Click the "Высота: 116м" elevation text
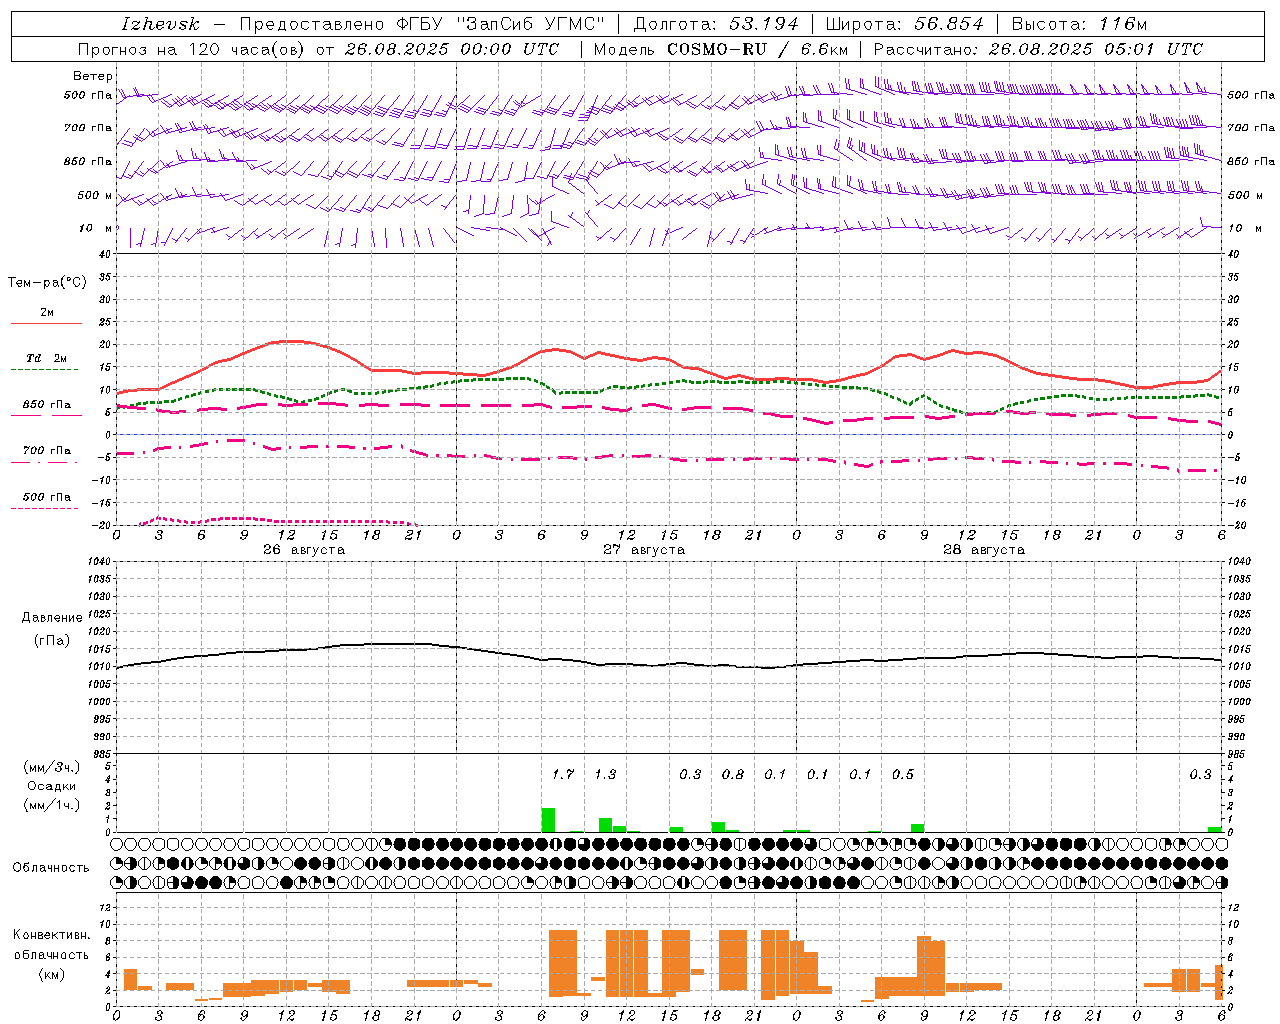 (x=1079, y=24)
